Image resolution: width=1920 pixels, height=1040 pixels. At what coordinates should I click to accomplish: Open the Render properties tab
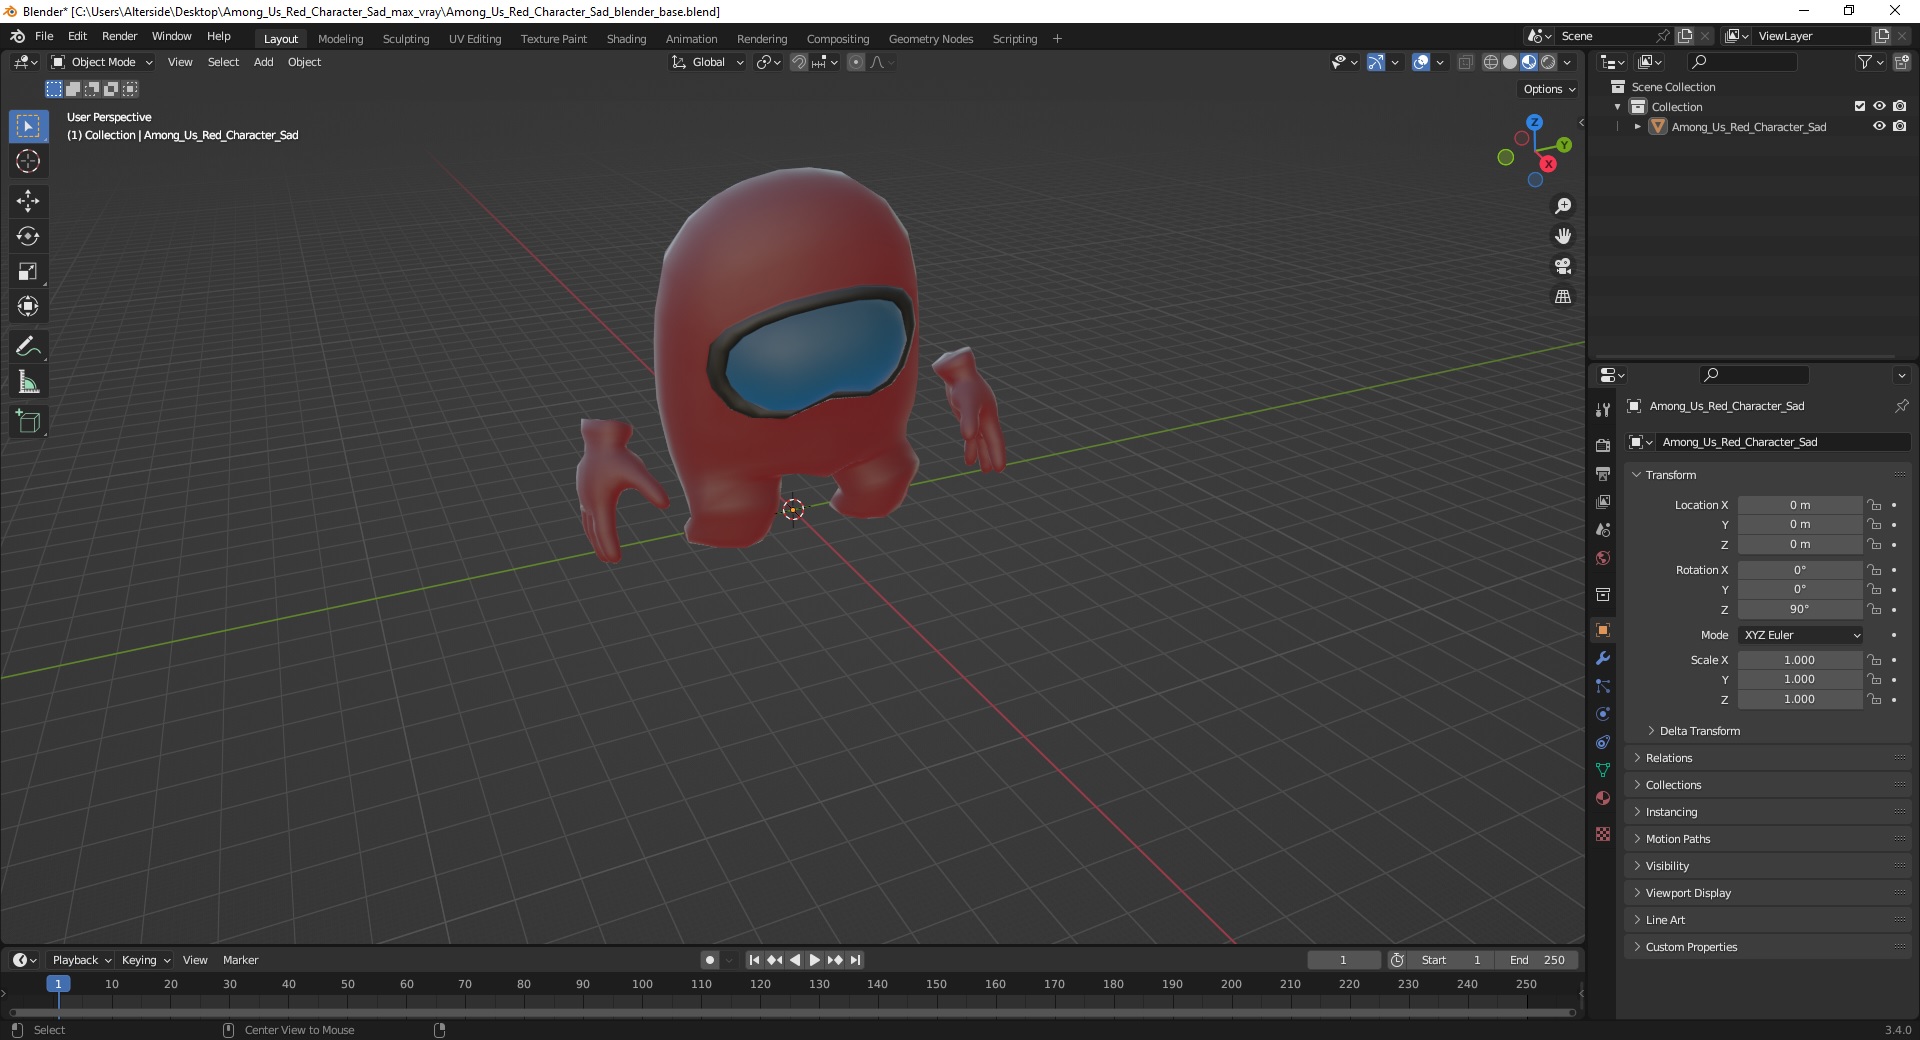pos(1603,445)
